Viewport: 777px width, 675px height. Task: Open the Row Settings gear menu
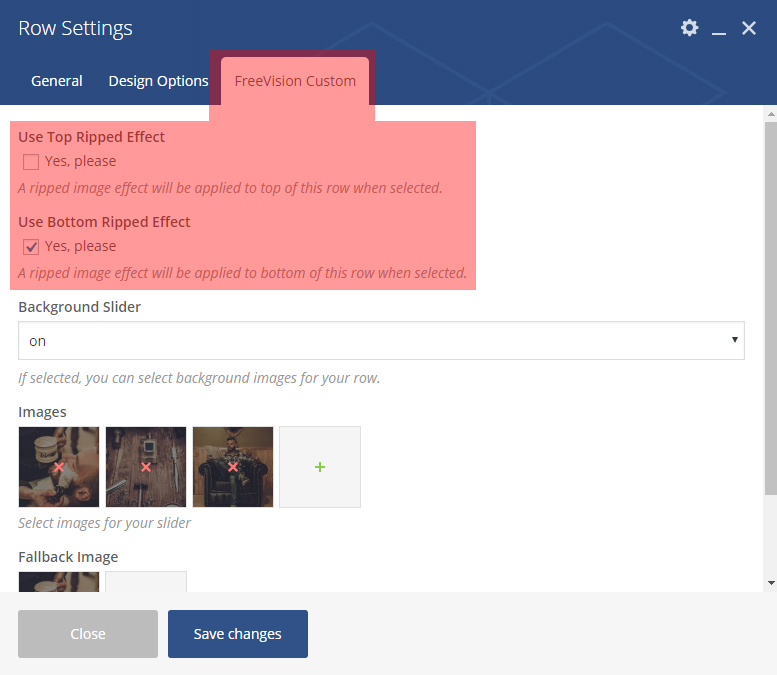click(689, 28)
